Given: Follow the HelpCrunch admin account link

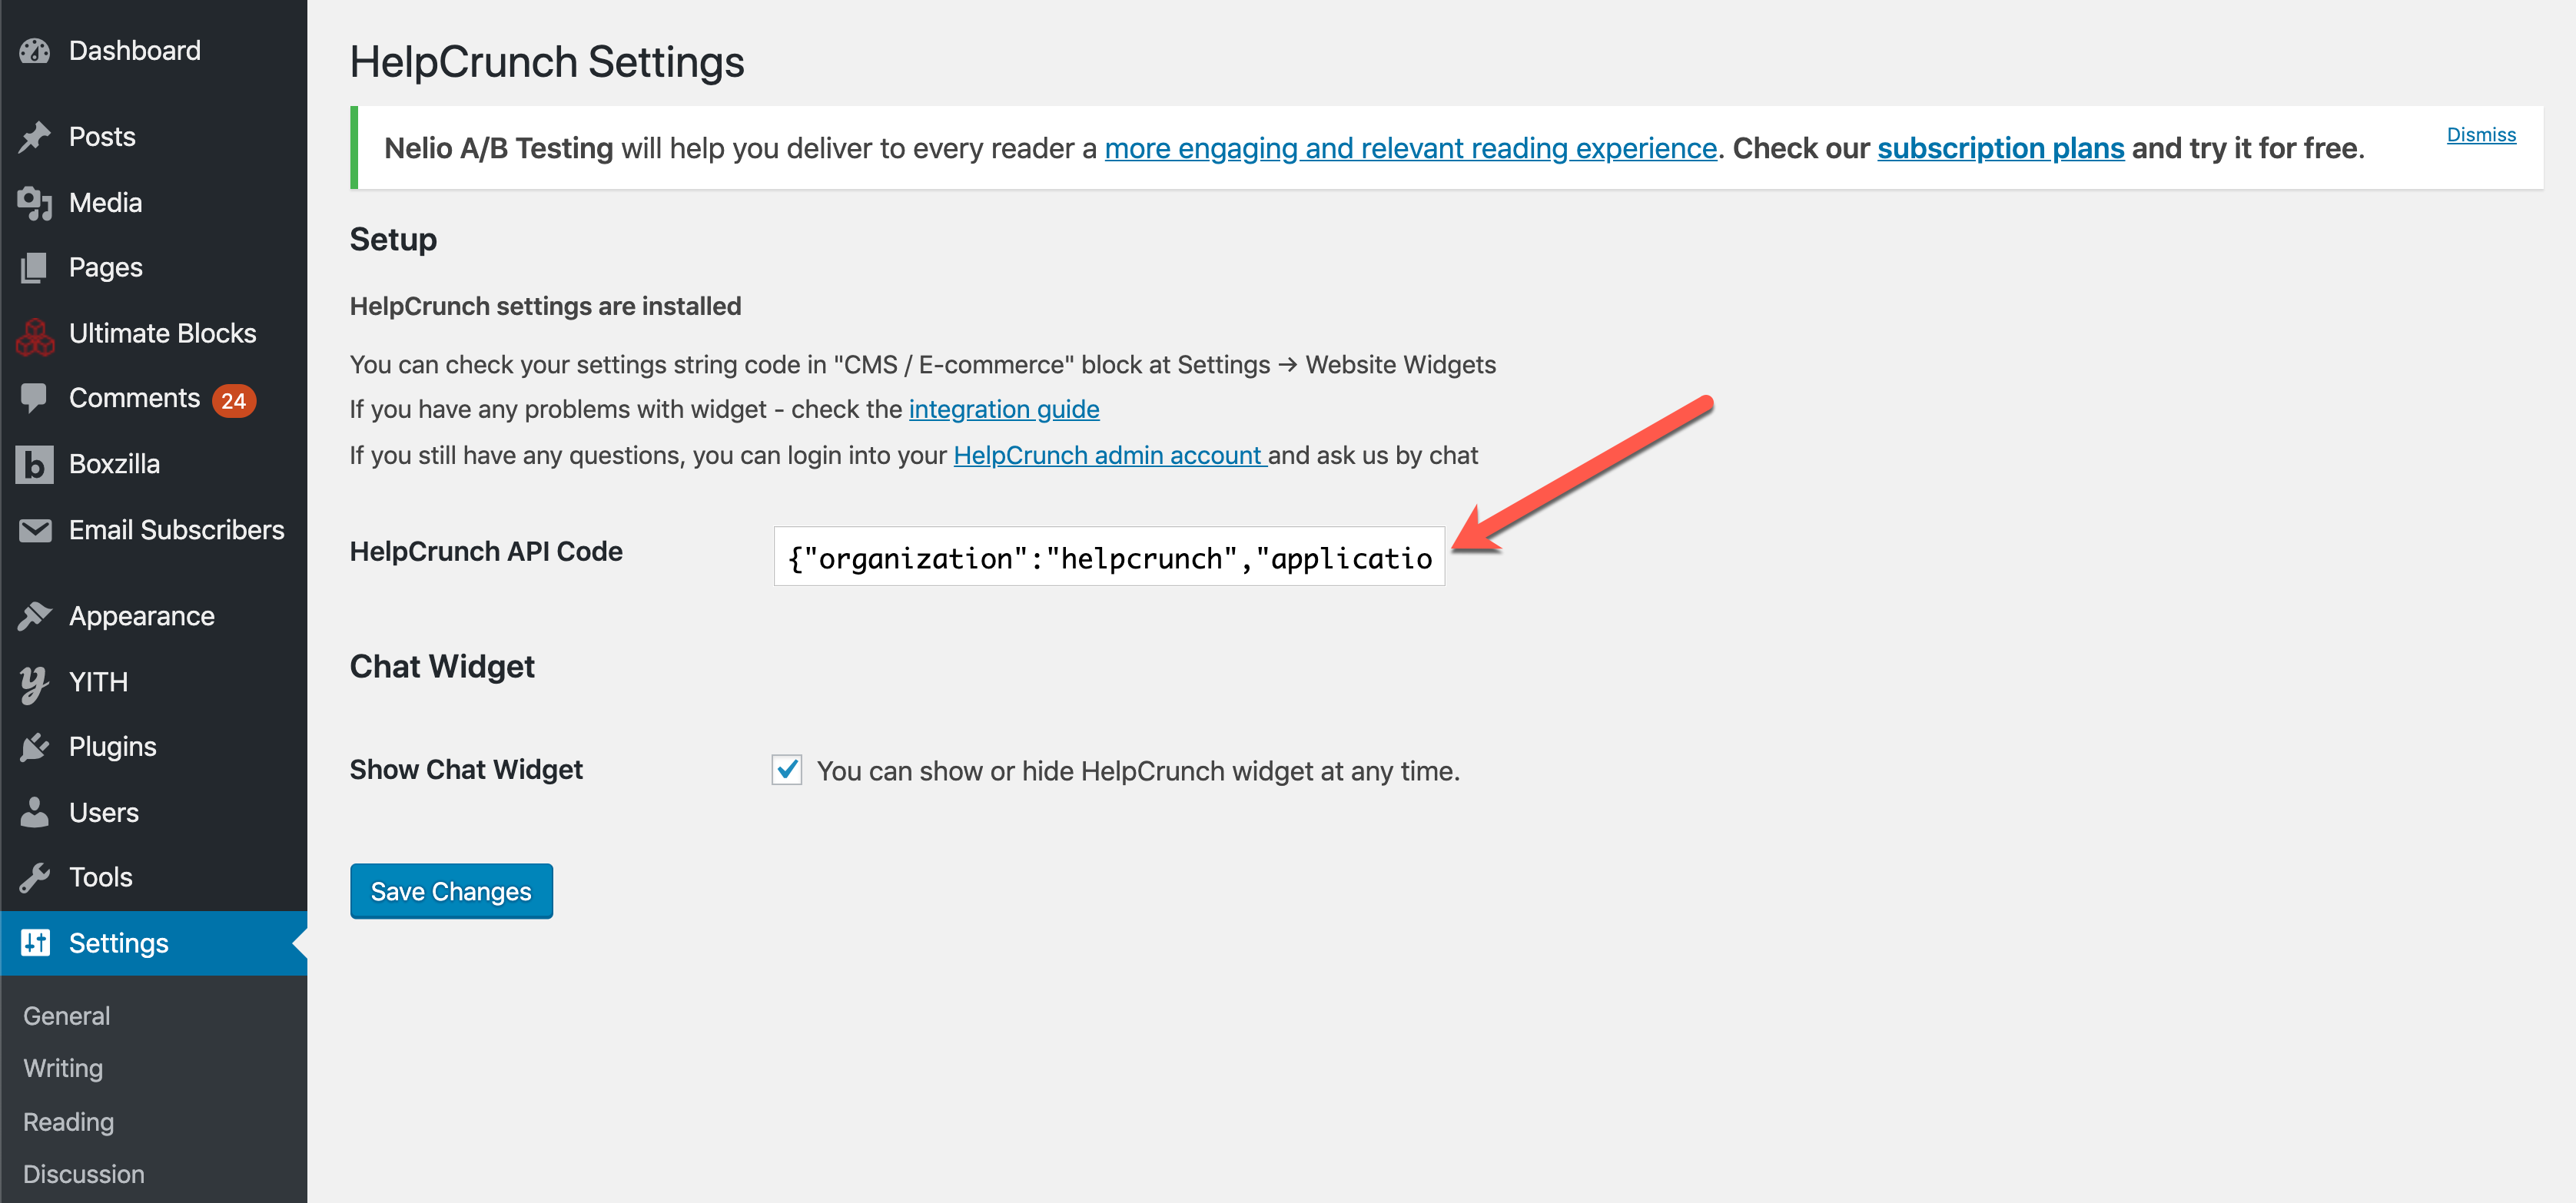Looking at the screenshot, I should tap(1110, 456).
